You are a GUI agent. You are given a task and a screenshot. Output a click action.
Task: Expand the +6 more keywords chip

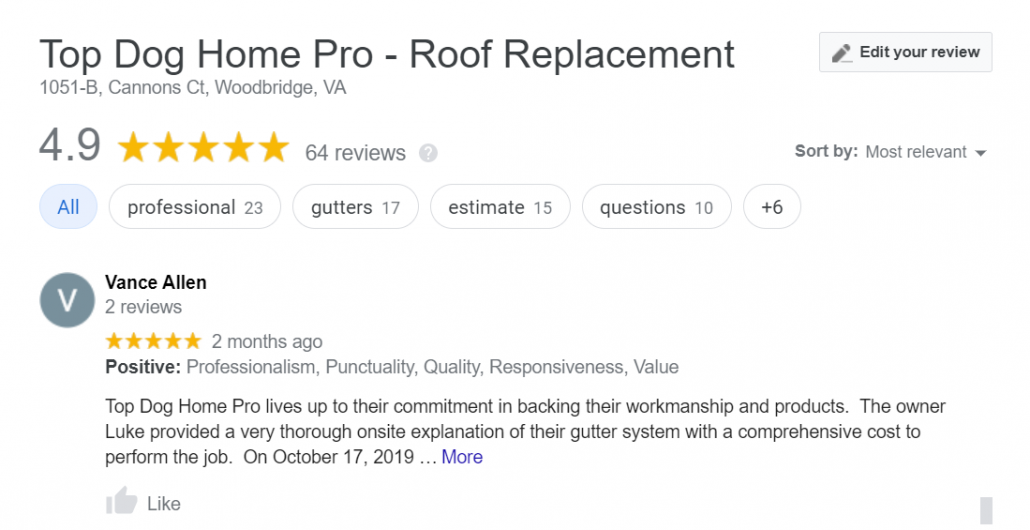772,207
